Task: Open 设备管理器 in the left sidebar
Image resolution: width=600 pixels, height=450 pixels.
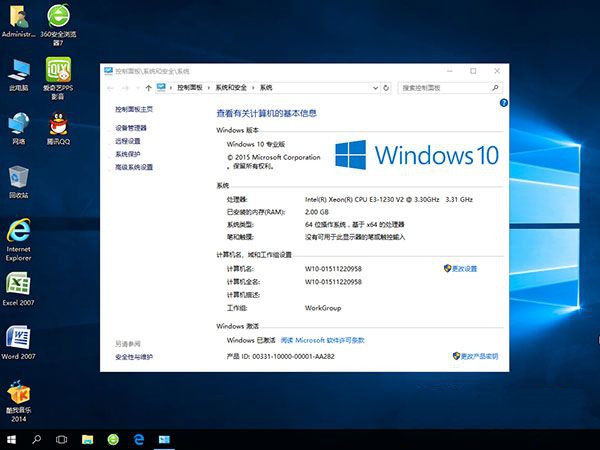Action: pyautogui.click(x=131, y=128)
